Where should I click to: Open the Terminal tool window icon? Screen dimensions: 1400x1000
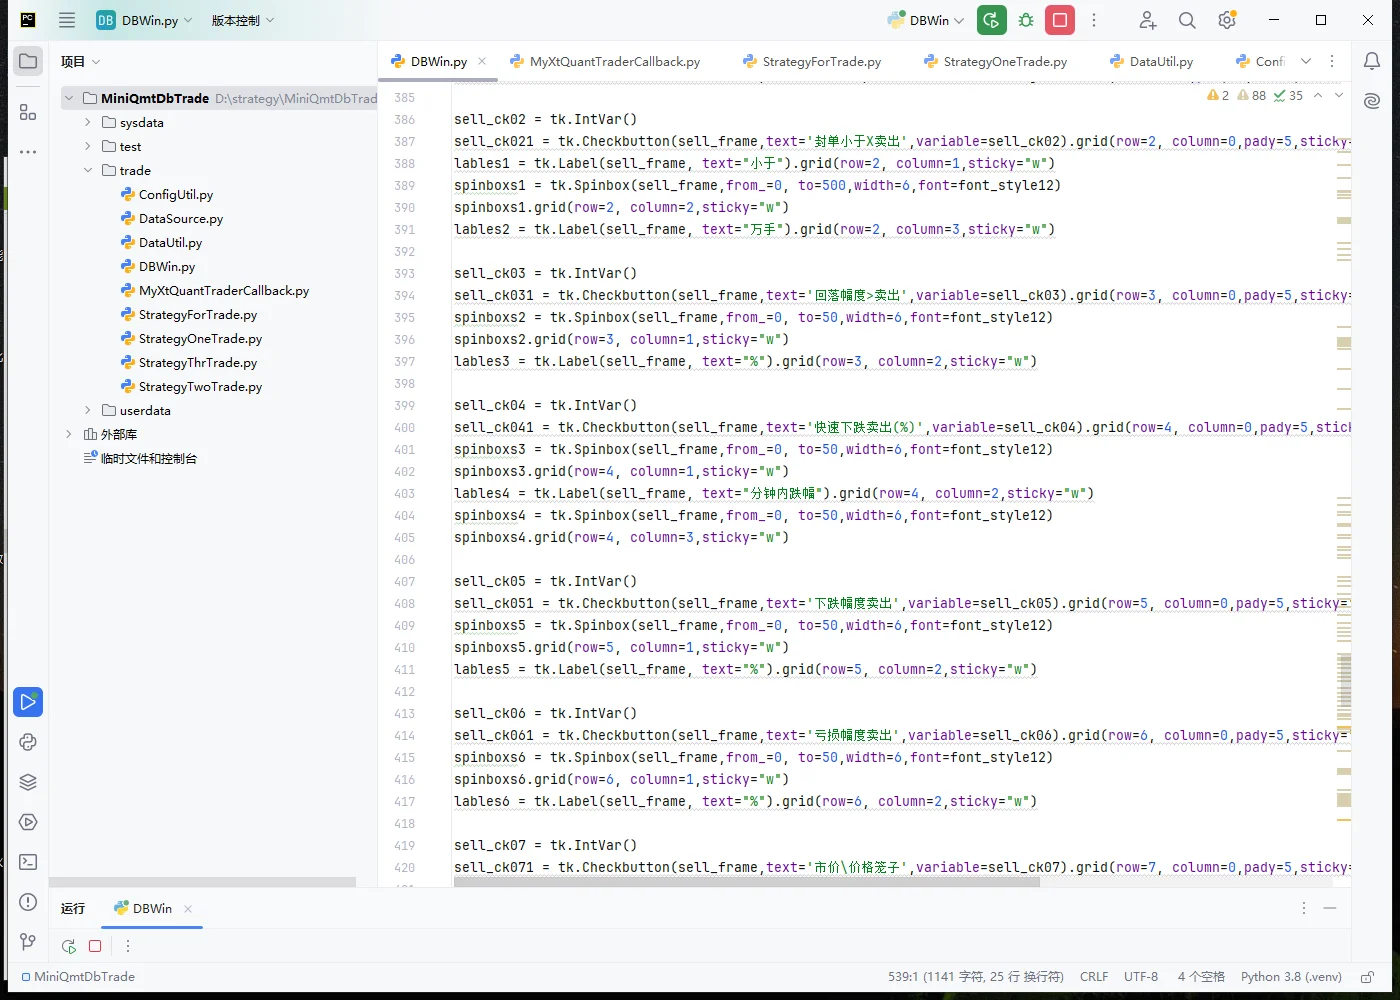point(28,862)
